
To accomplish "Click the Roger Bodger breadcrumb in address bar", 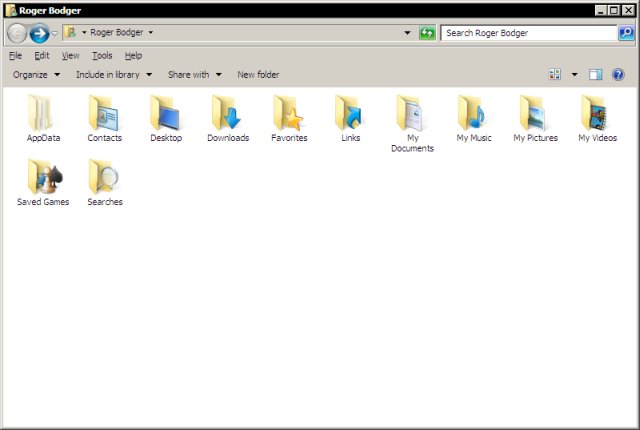I will pyautogui.click(x=116, y=33).
